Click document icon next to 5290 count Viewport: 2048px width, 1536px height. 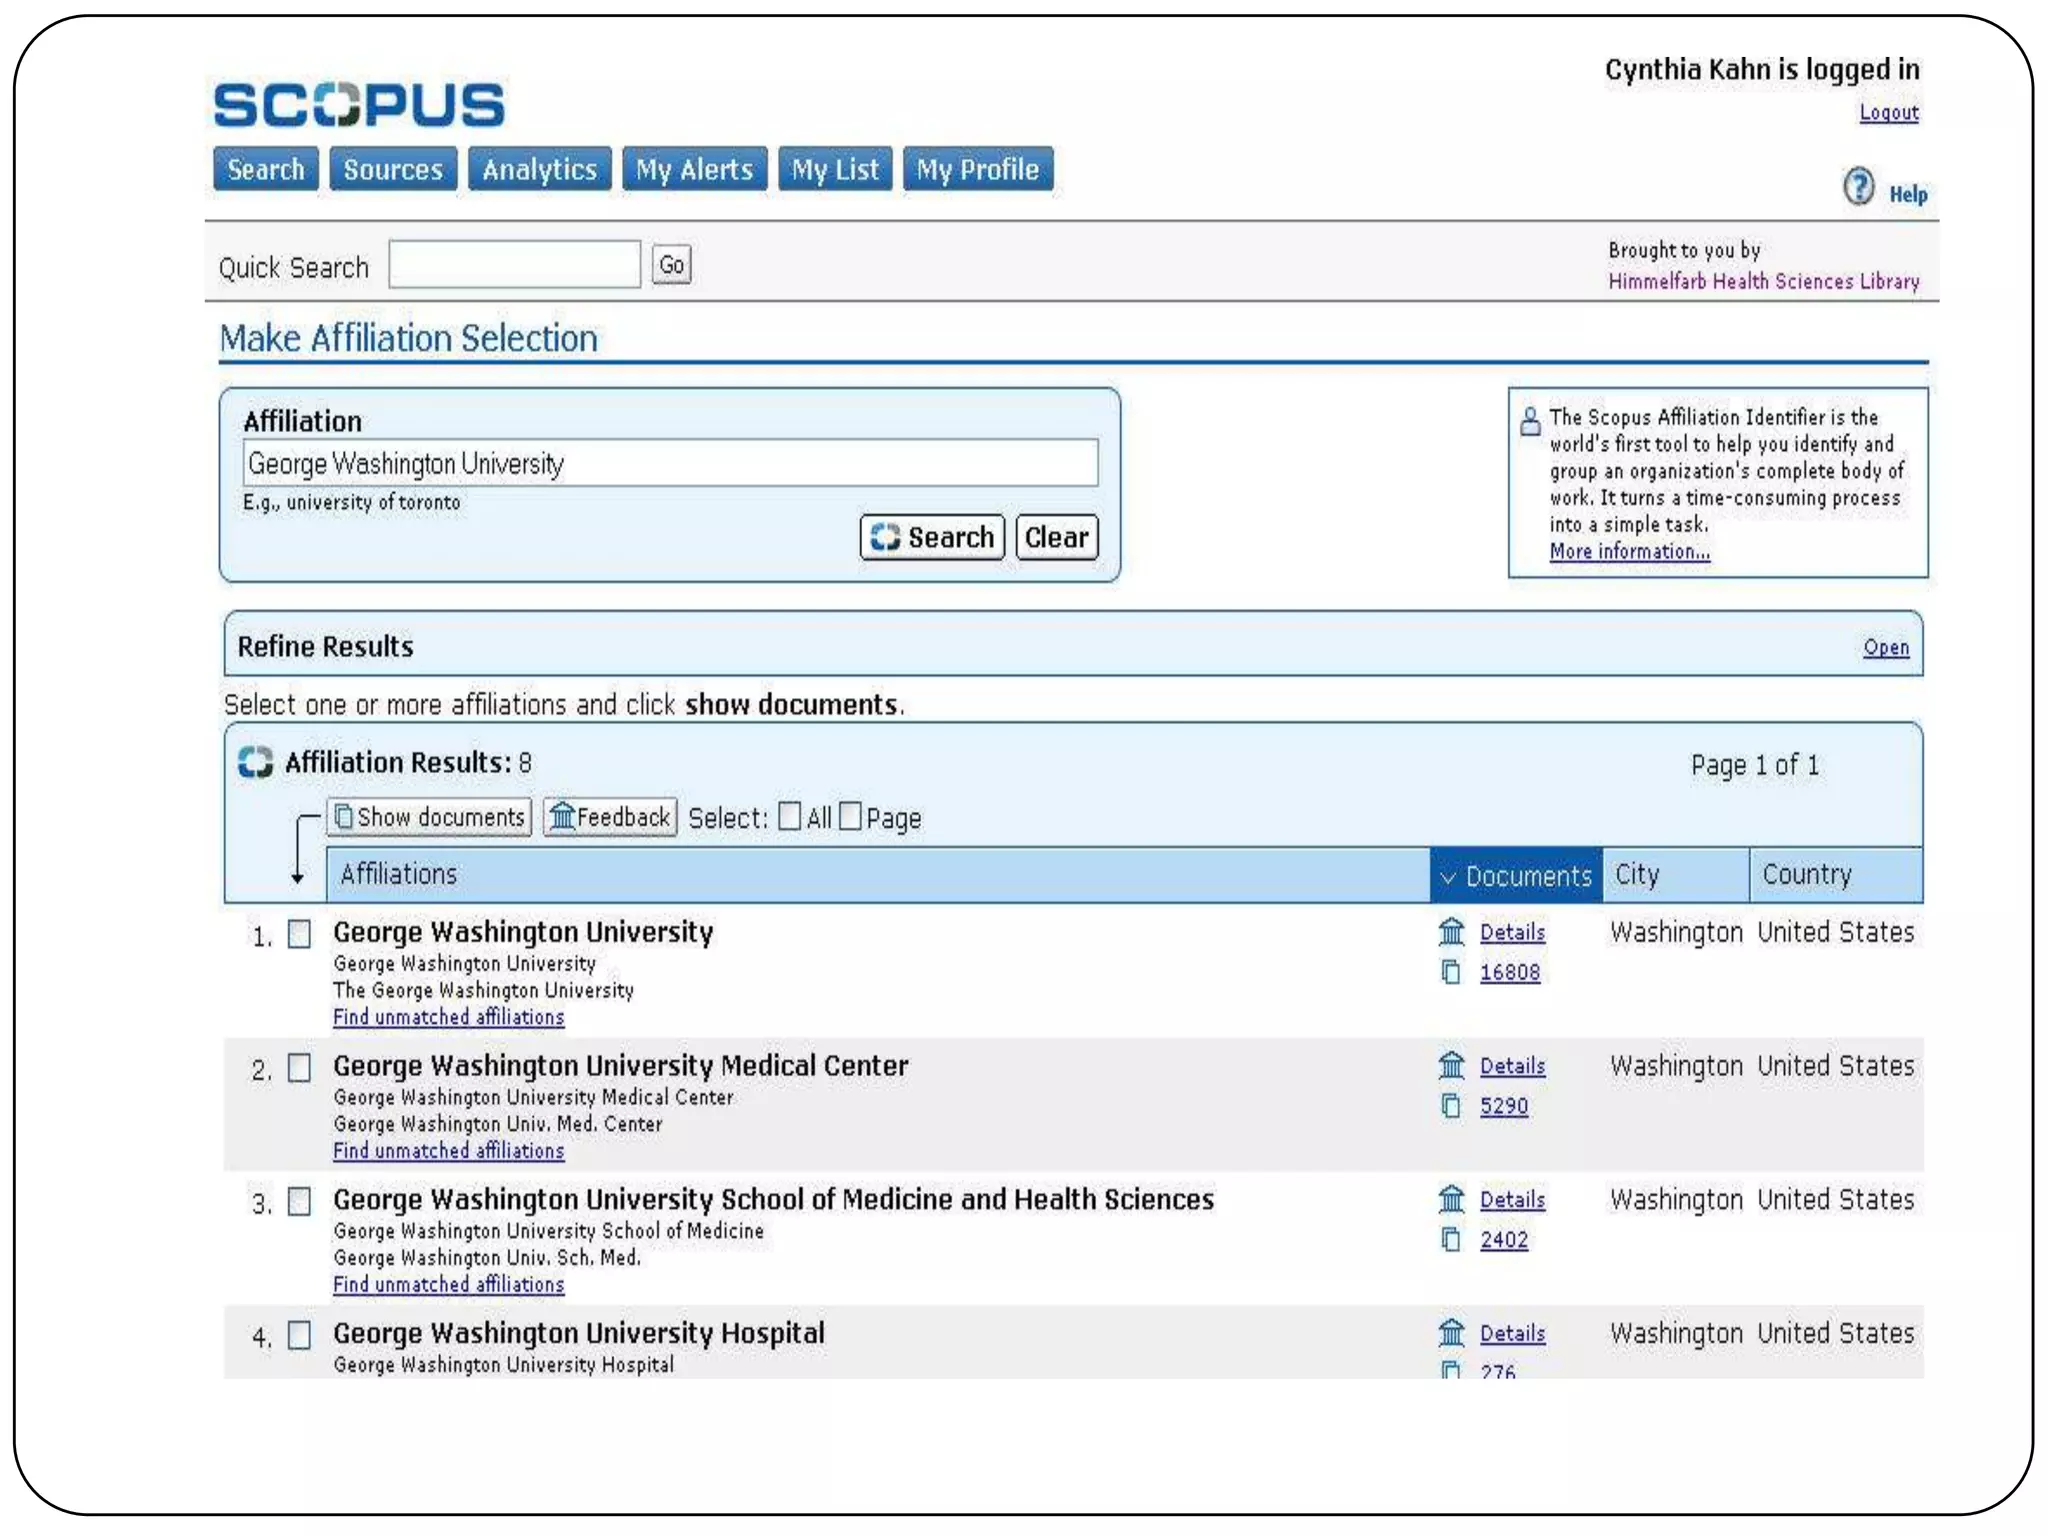1451,1106
